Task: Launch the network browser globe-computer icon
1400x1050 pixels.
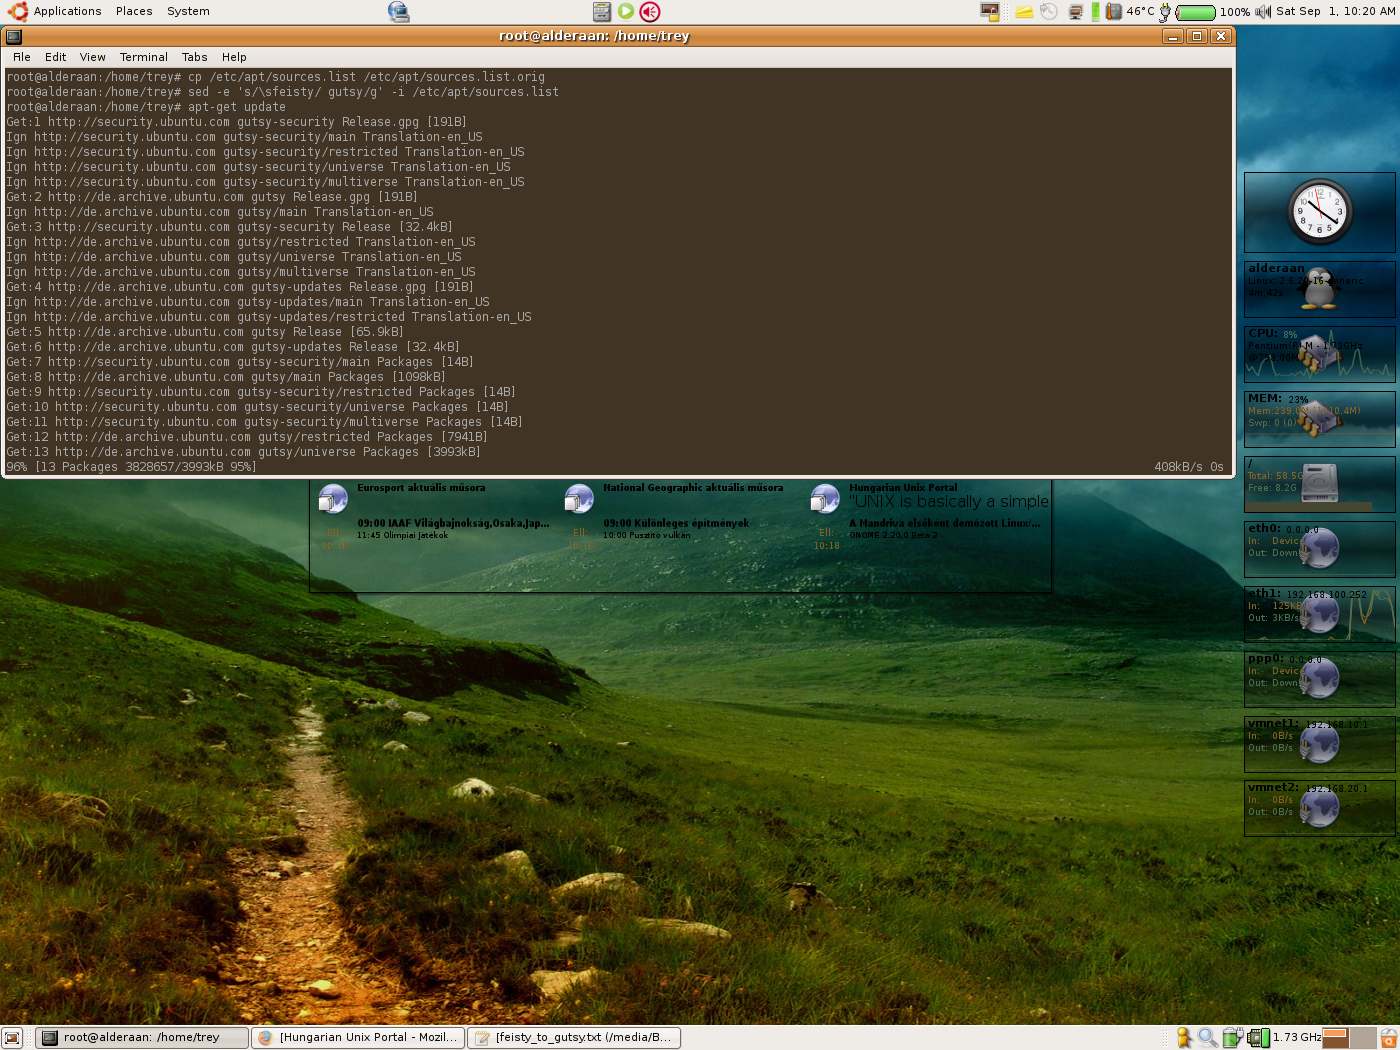Action: 398,11
